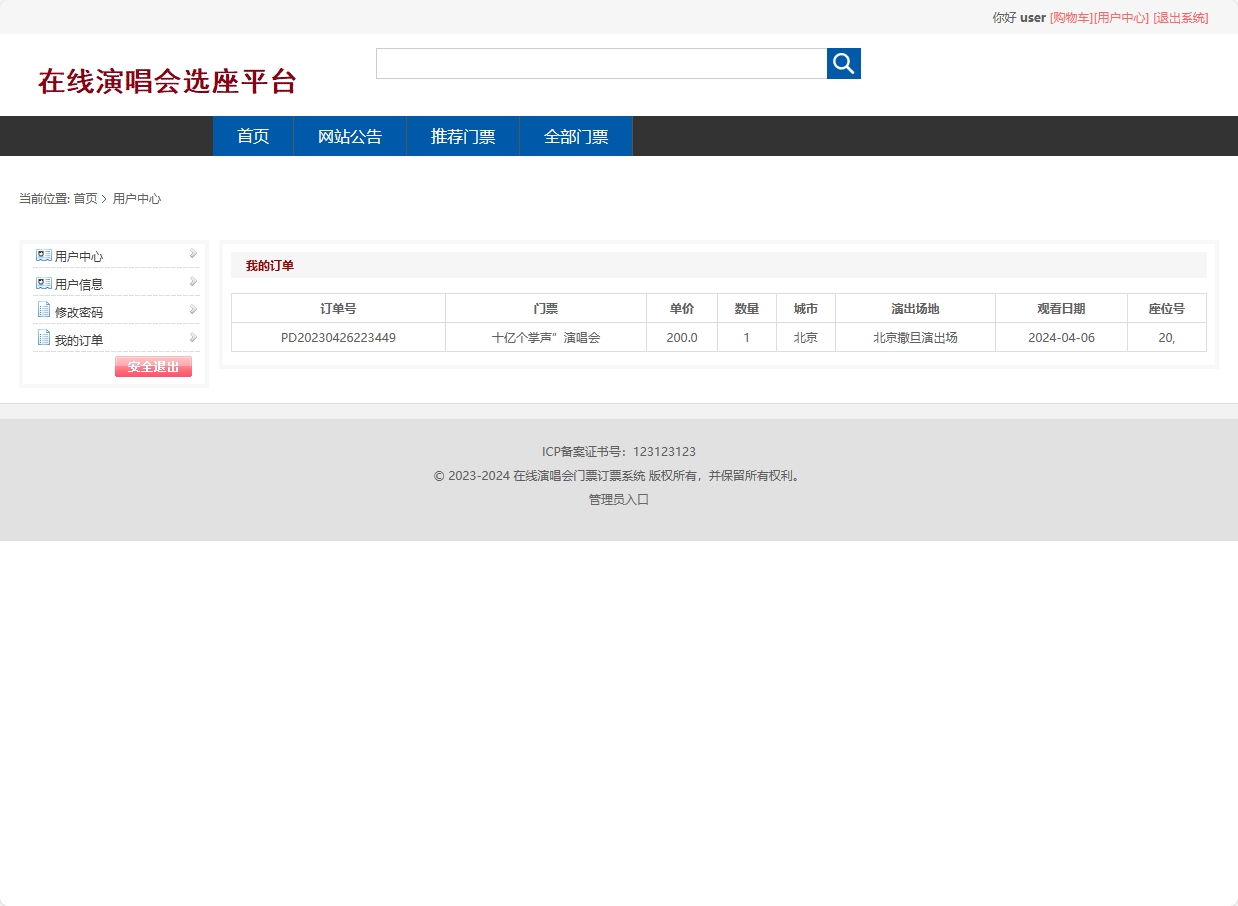Open the 购物车 link in header

[x=1068, y=17]
